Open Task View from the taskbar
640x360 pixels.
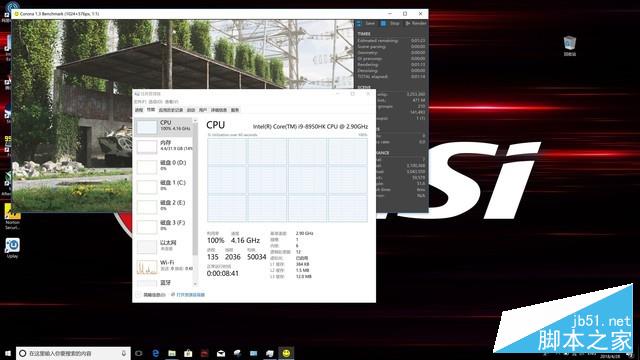click(139, 353)
